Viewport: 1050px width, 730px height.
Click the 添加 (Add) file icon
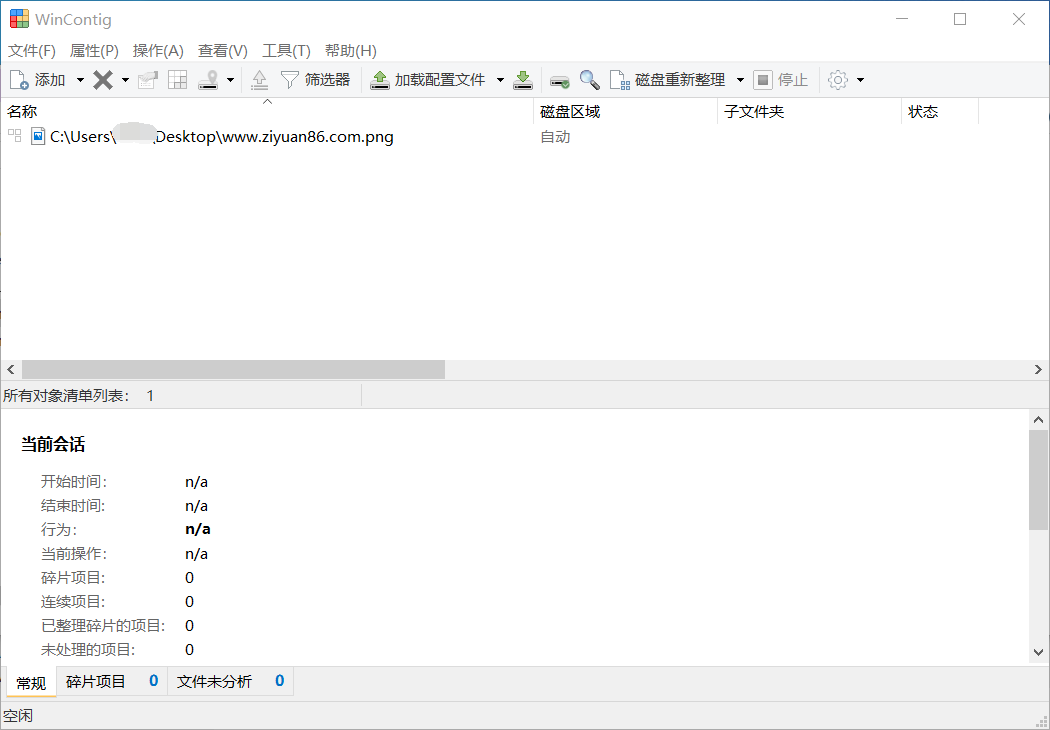20,80
